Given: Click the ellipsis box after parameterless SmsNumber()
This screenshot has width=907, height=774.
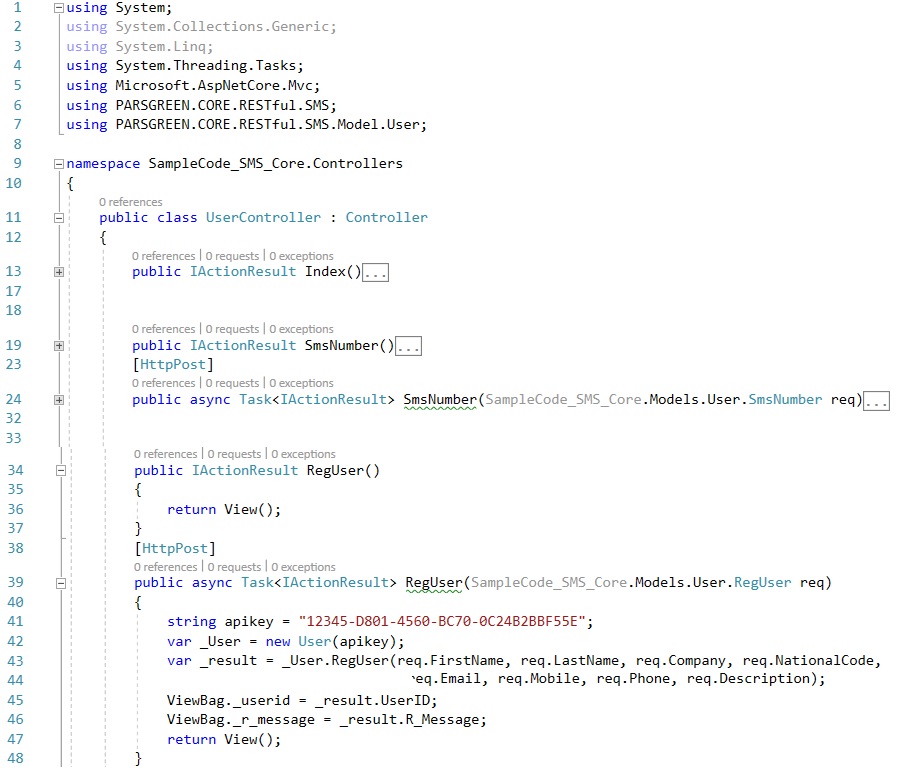Looking at the screenshot, I should [x=409, y=346].
